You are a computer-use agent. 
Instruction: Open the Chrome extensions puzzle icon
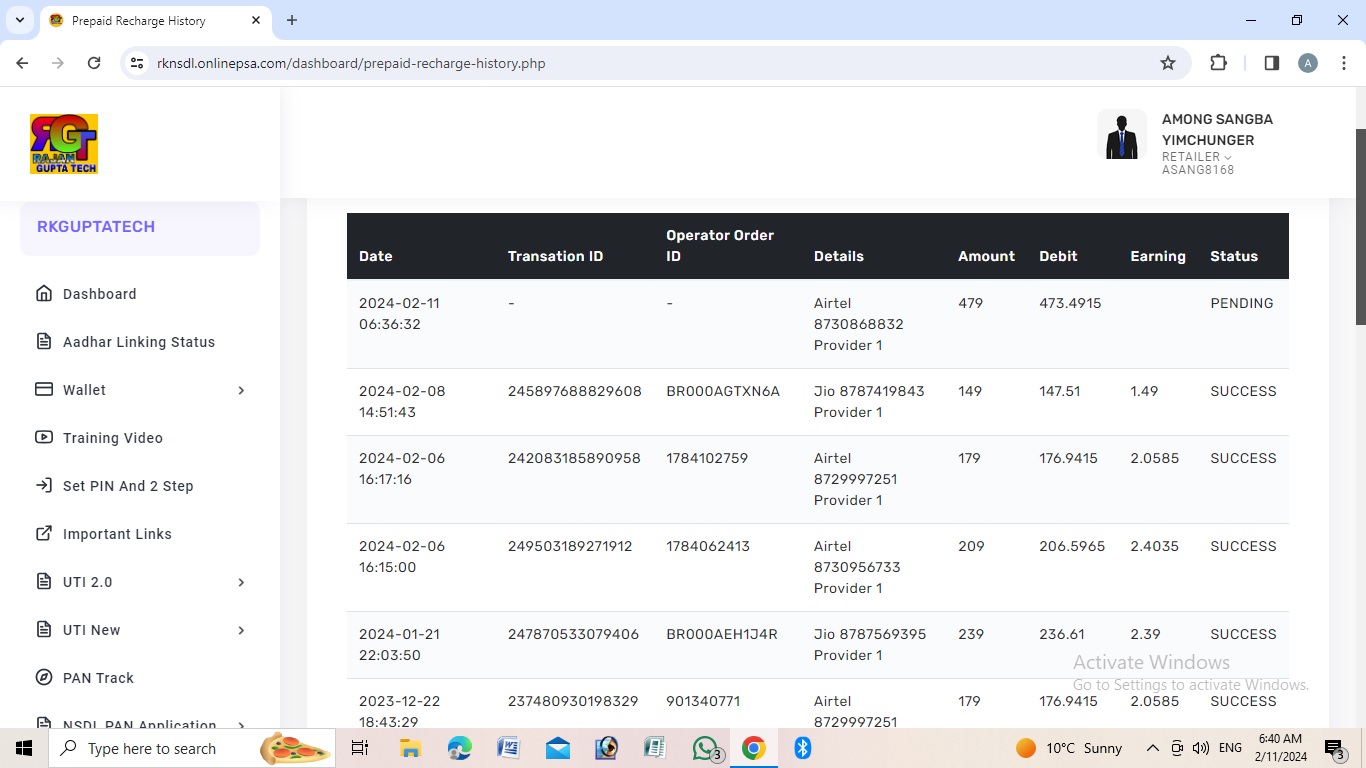click(1218, 63)
